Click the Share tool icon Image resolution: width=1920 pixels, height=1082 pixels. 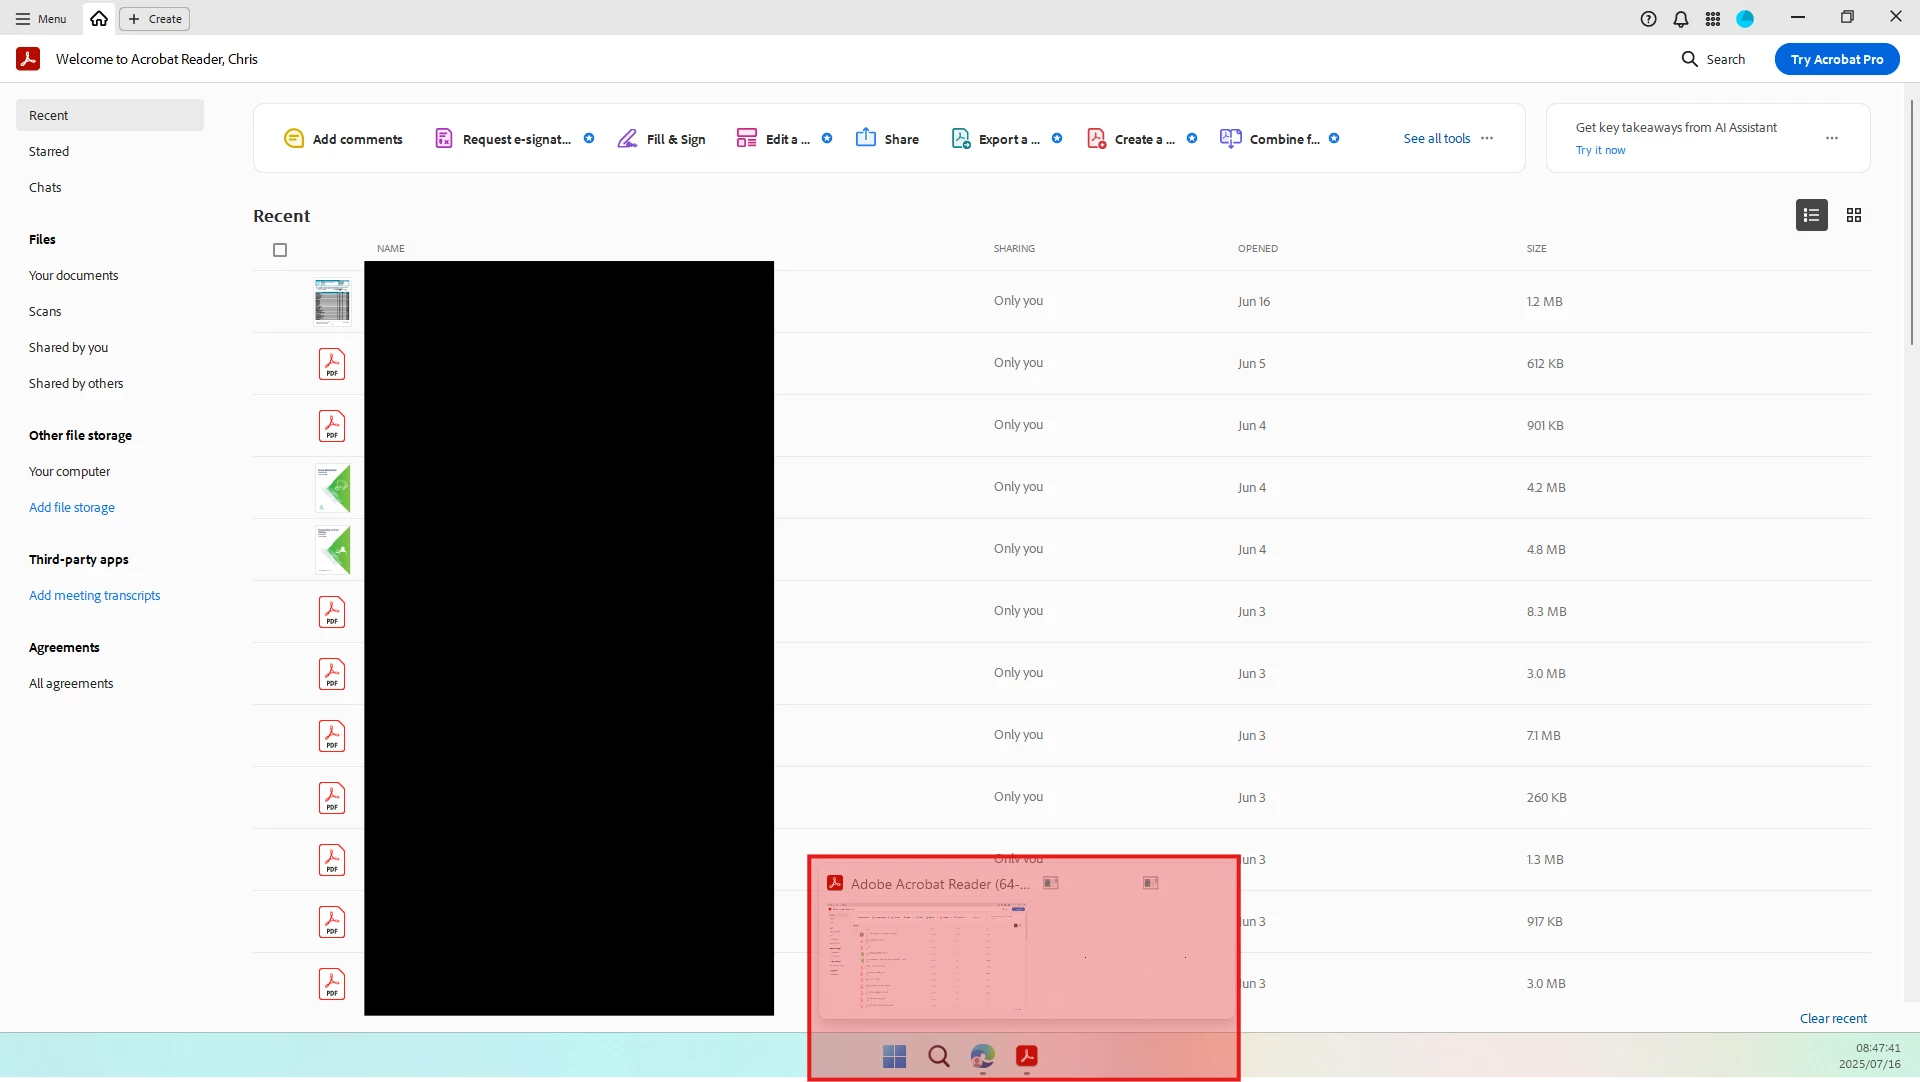[x=866, y=138]
